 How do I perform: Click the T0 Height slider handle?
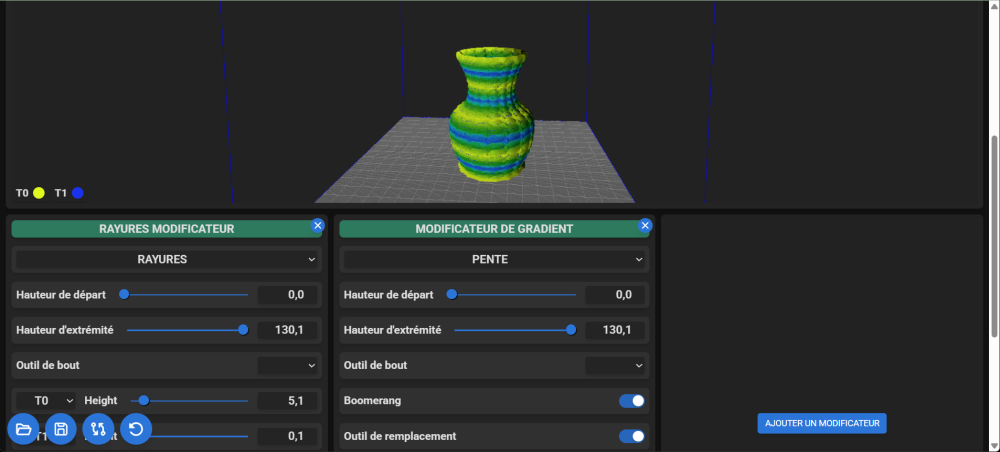point(144,400)
